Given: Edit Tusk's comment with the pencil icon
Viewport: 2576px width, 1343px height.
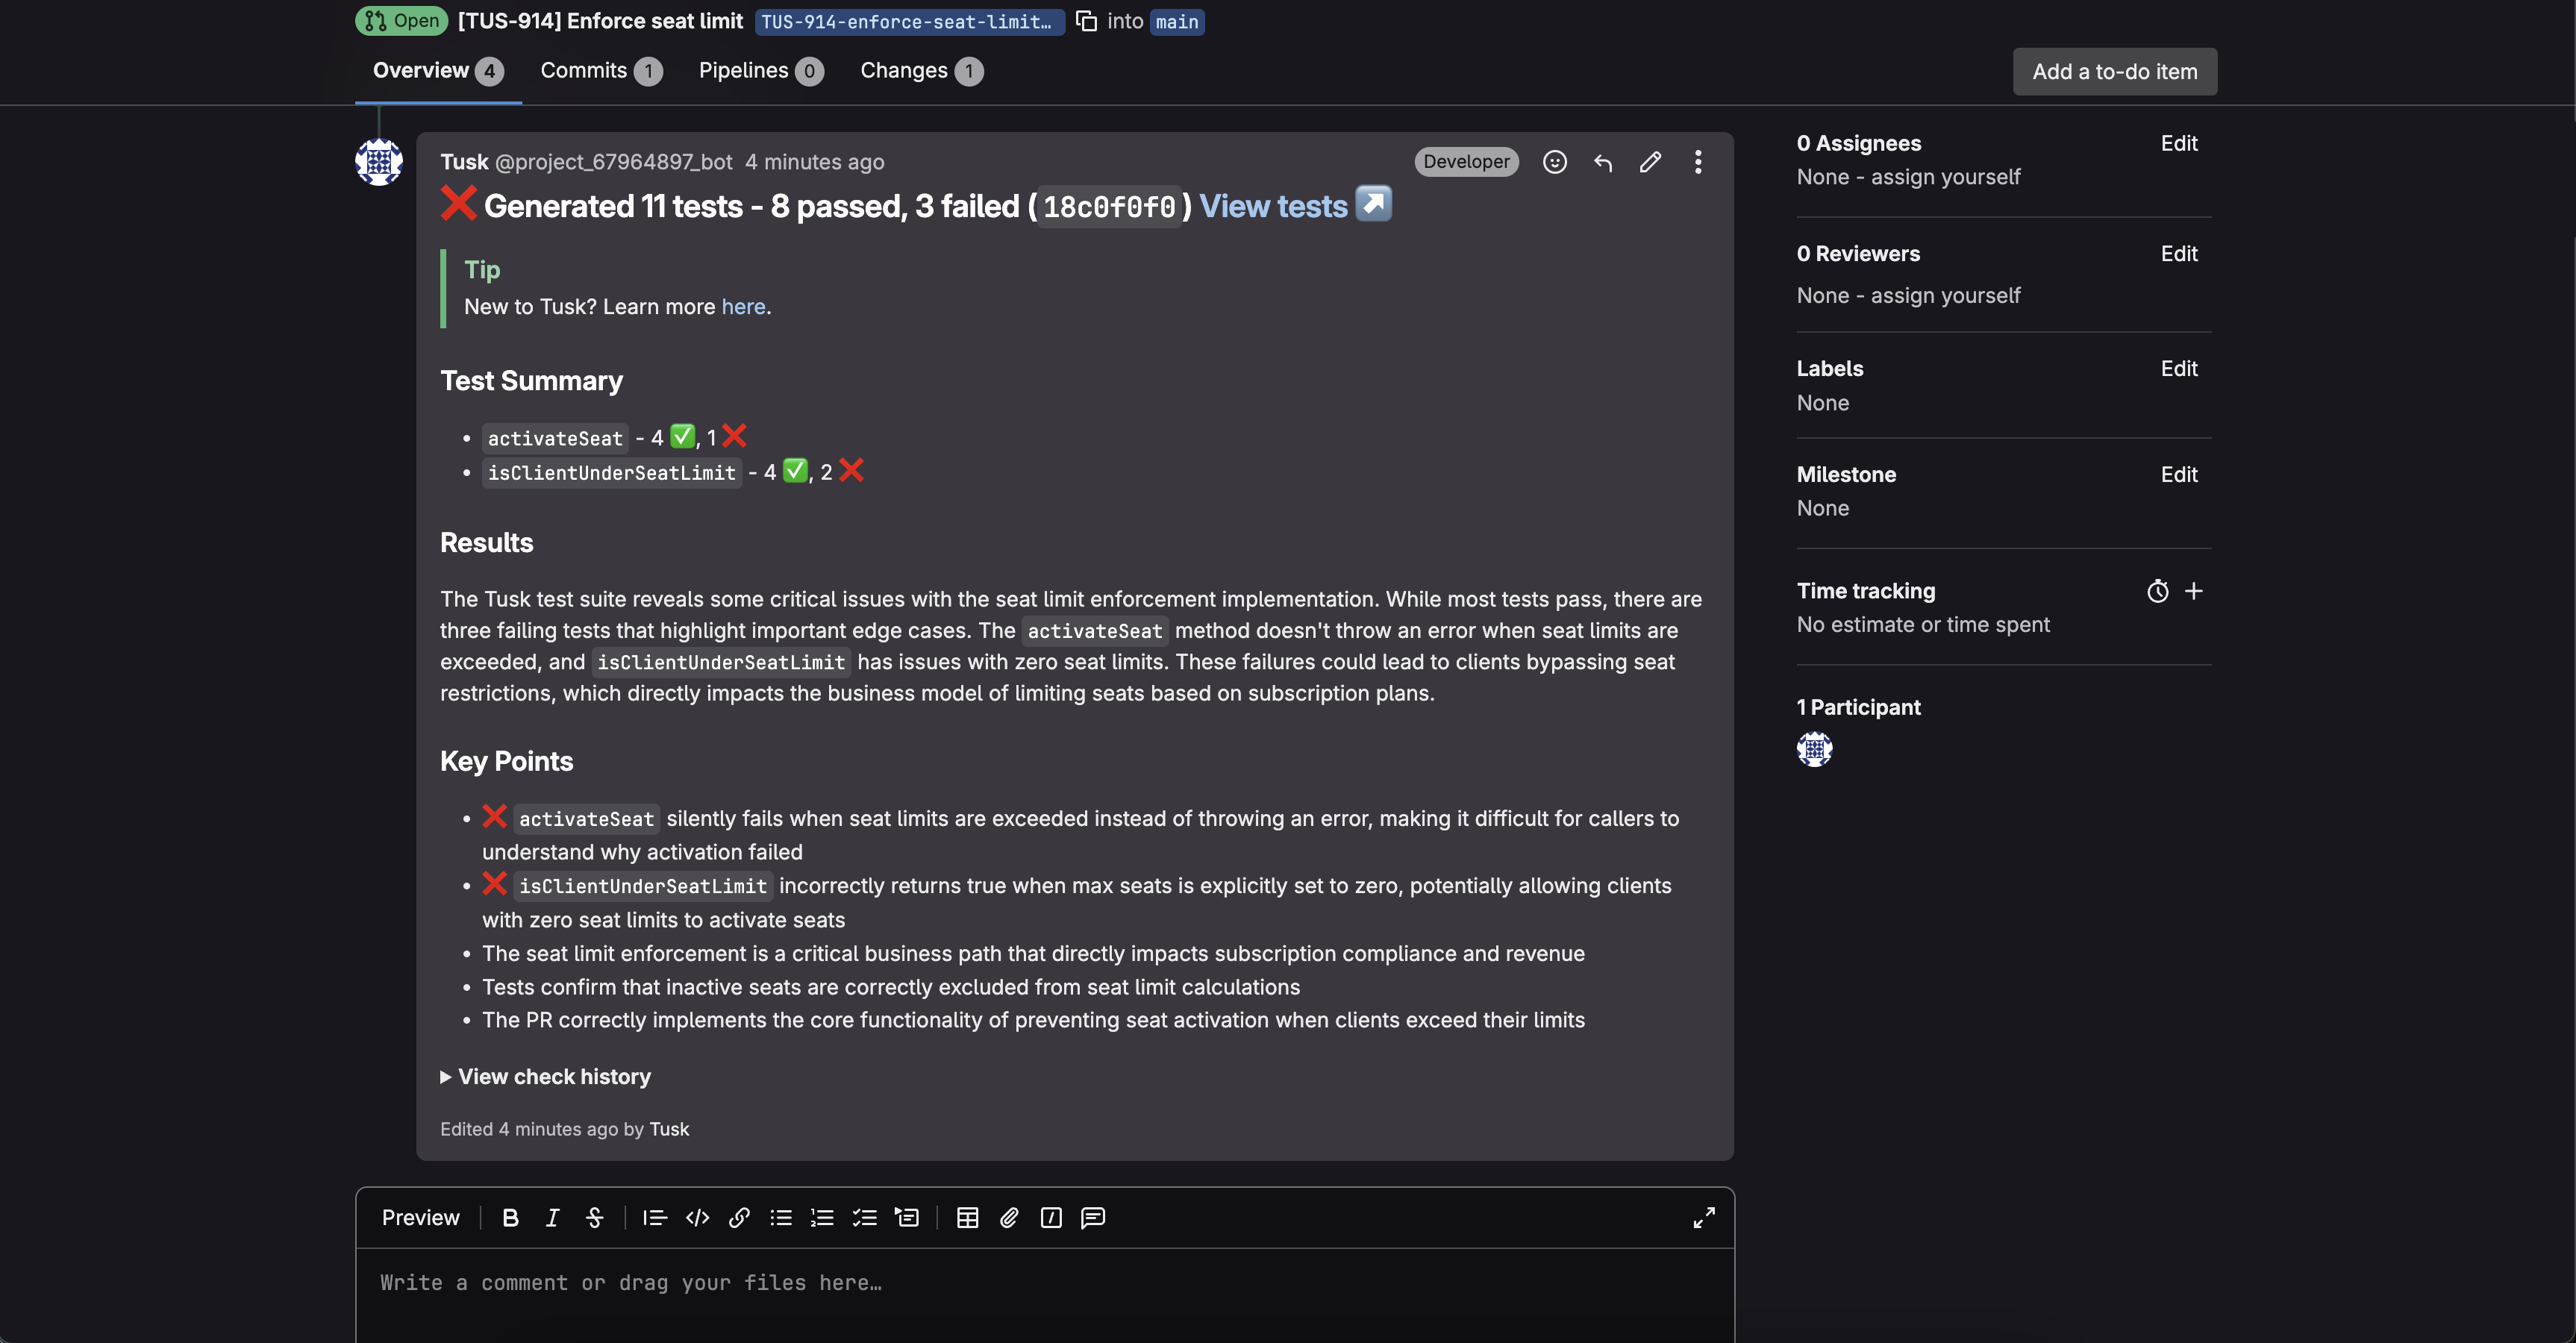Looking at the screenshot, I should click(1650, 161).
